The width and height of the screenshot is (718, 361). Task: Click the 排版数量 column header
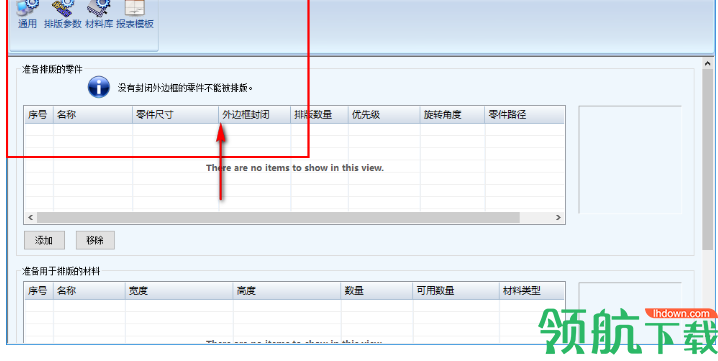[320, 115]
